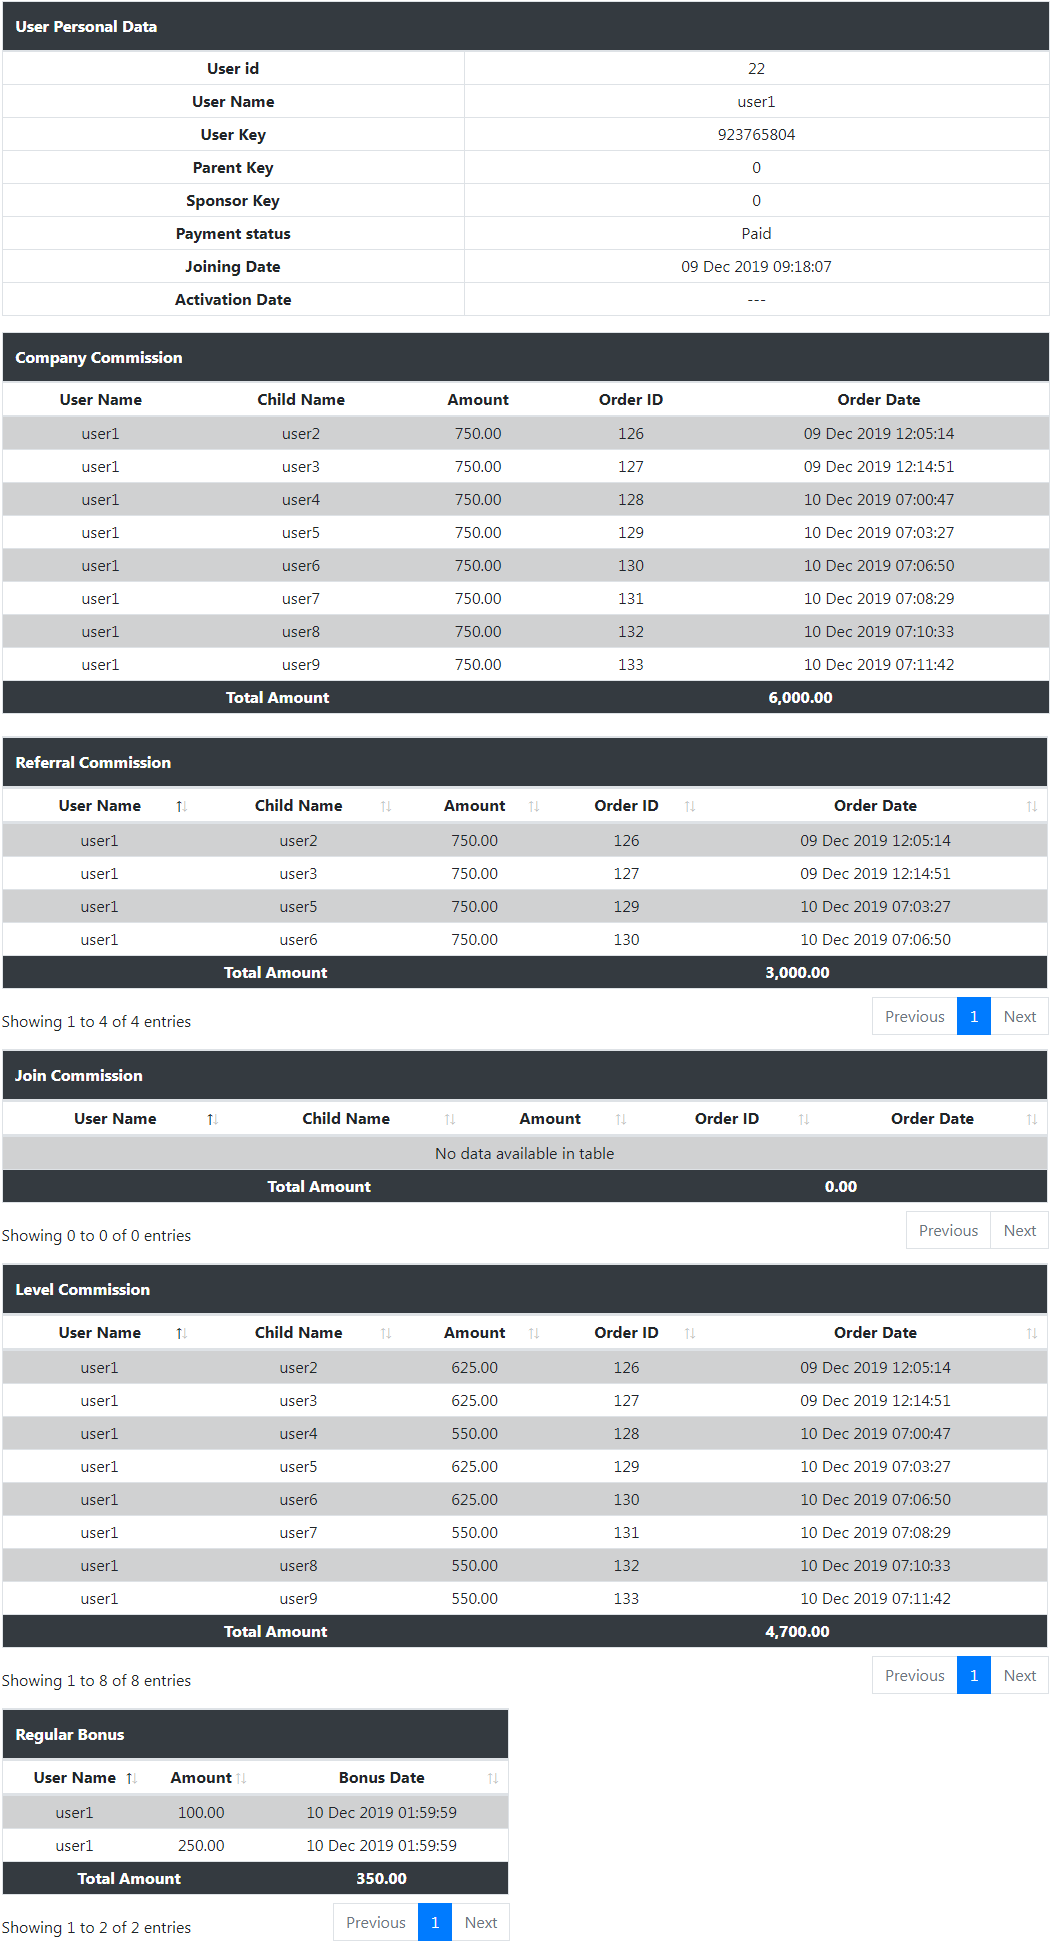The width and height of the screenshot is (1051, 1947).
Task: Click Join Commission User Name sort arrows
Action: (x=212, y=1119)
